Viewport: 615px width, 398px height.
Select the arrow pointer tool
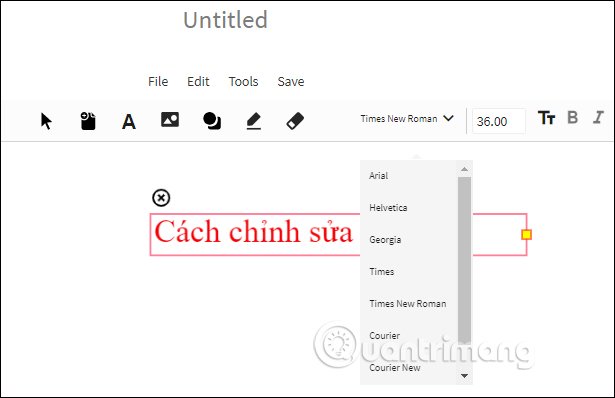[46, 121]
